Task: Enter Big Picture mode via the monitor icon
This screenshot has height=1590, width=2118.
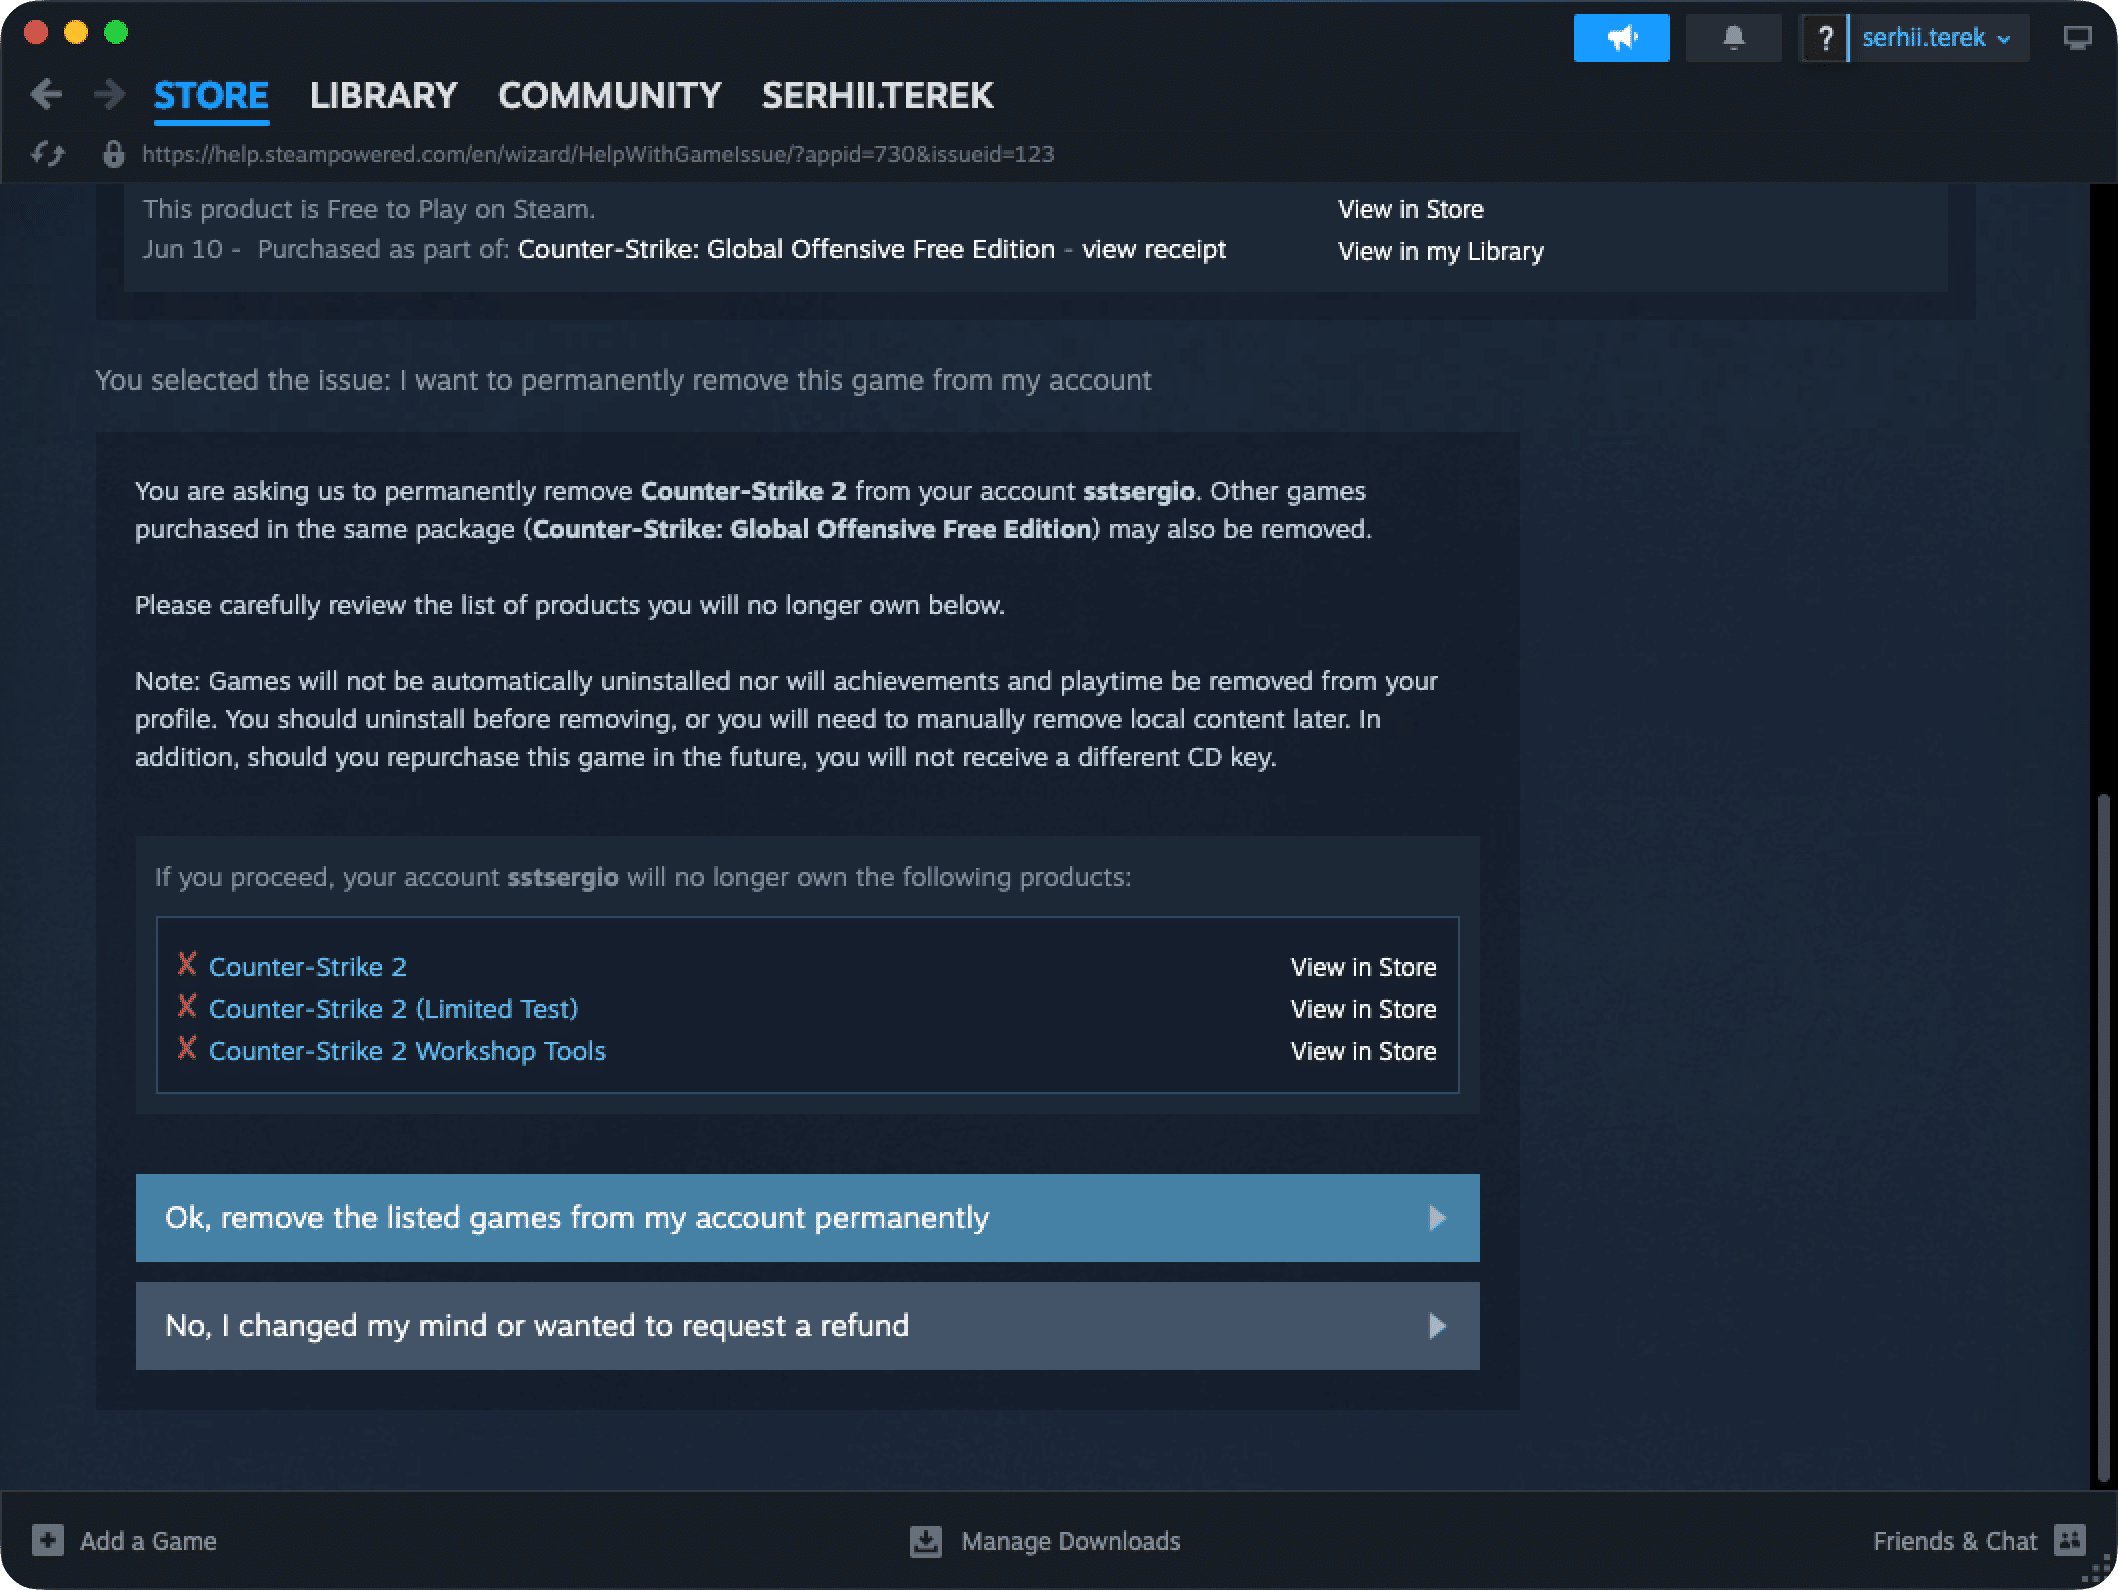Action: tap(2080, 37)
